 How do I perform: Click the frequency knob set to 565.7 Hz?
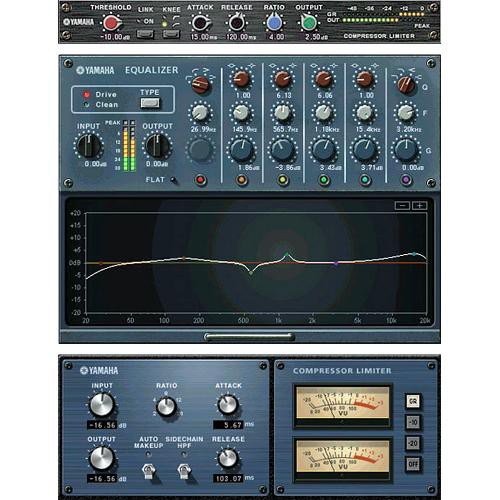pos(283,113)
